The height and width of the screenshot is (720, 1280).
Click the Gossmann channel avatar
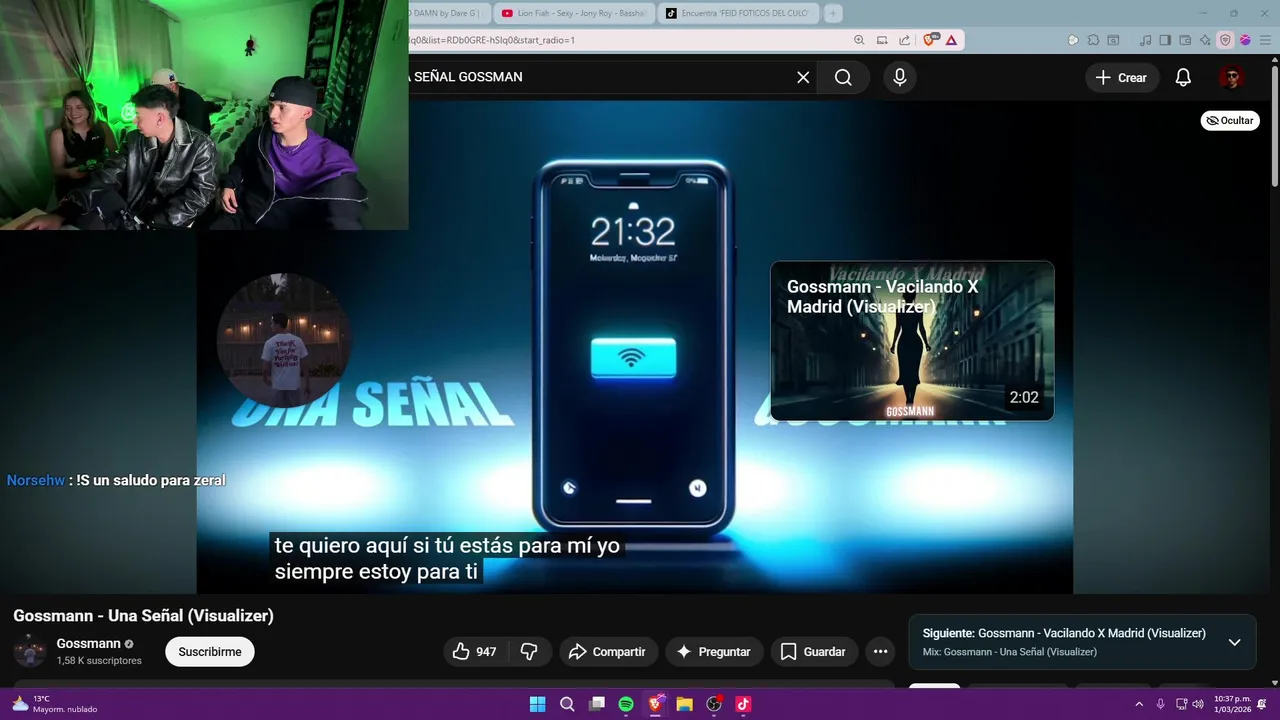pyautogui.click(x=30, y=651)
